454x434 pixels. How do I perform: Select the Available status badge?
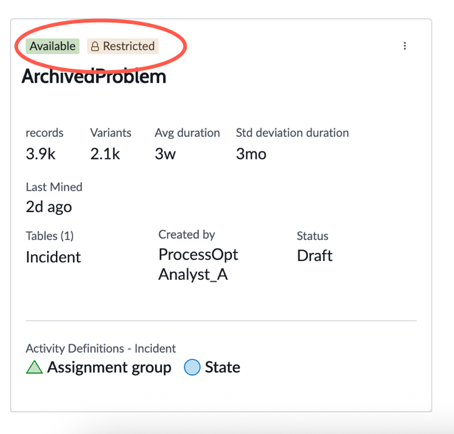coord(53,46)
